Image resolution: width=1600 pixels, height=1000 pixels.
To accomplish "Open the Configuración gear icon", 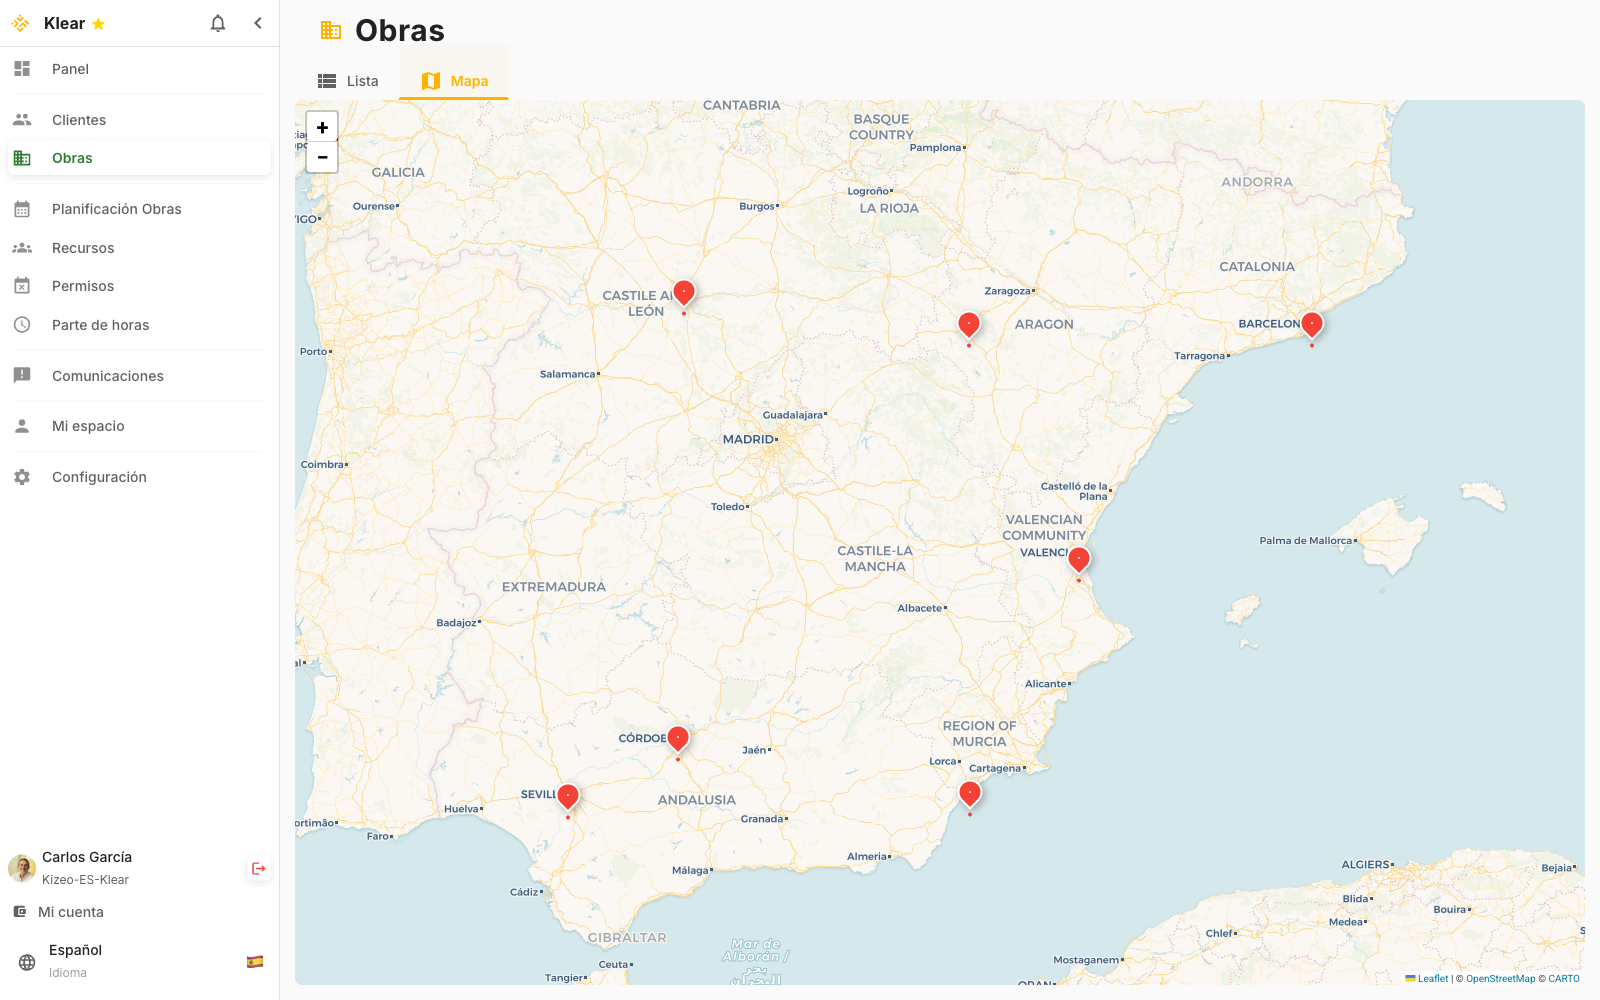I will [22, 477].
